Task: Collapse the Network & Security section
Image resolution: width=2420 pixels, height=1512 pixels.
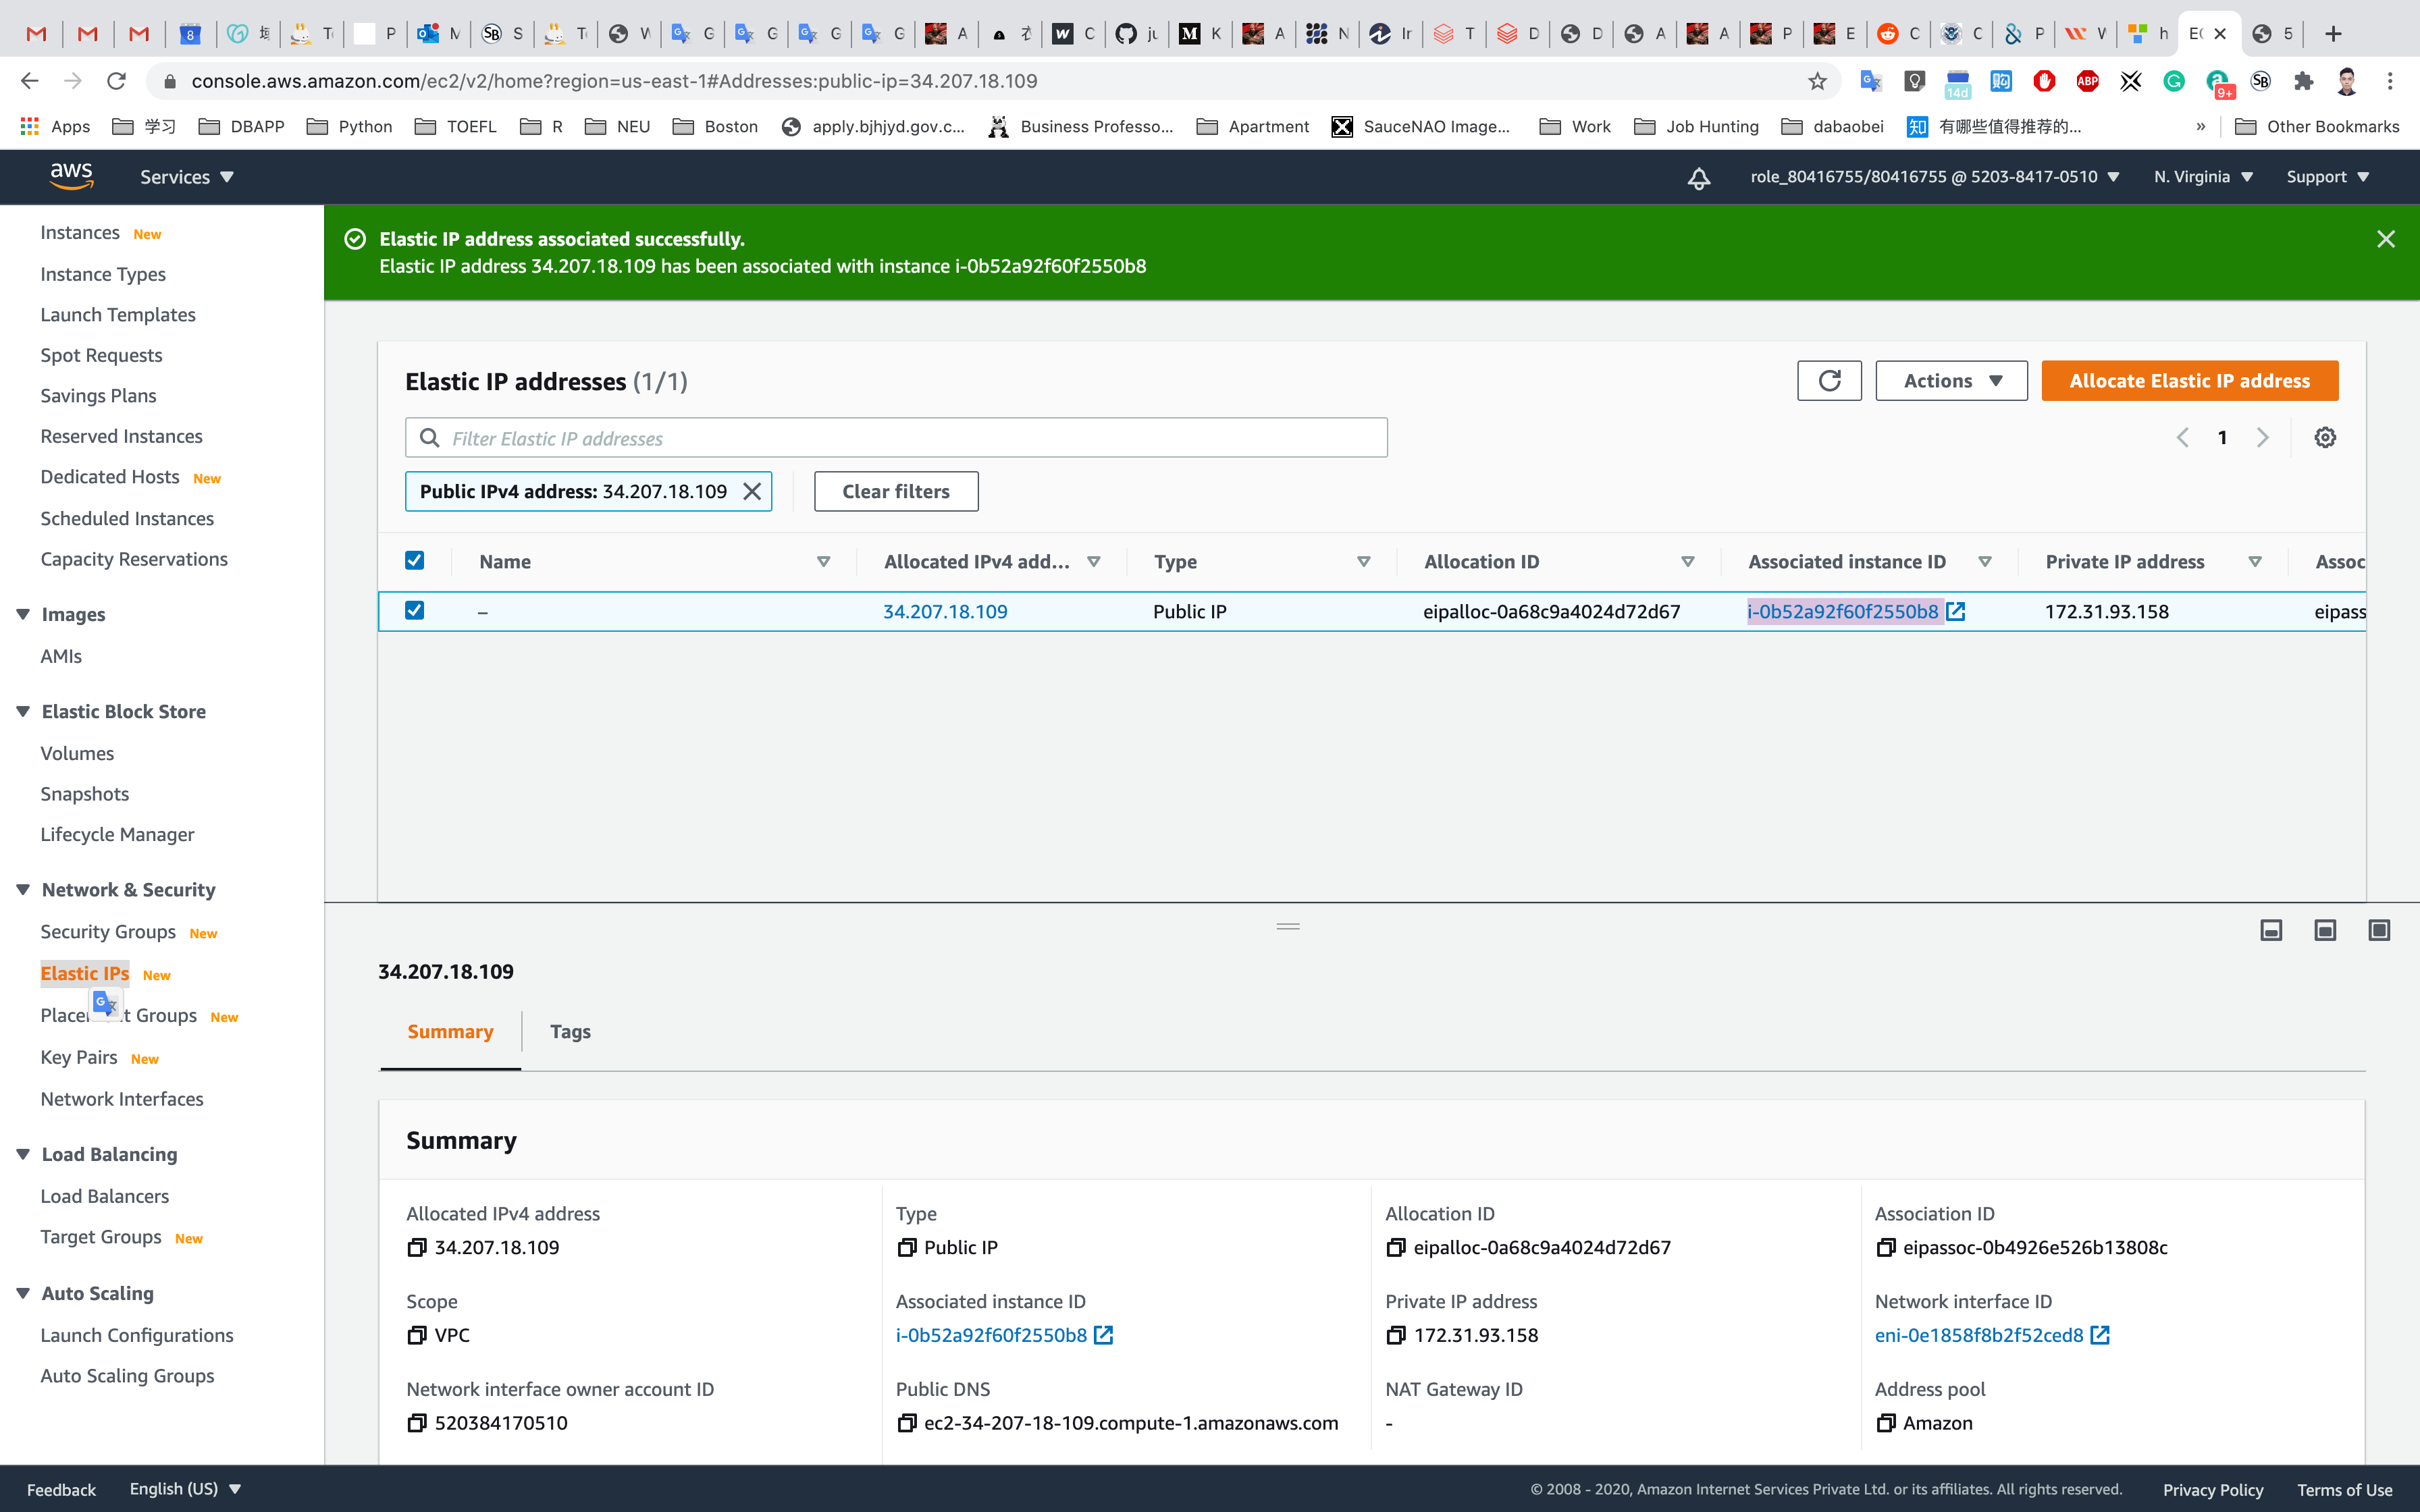Action: 23,890
